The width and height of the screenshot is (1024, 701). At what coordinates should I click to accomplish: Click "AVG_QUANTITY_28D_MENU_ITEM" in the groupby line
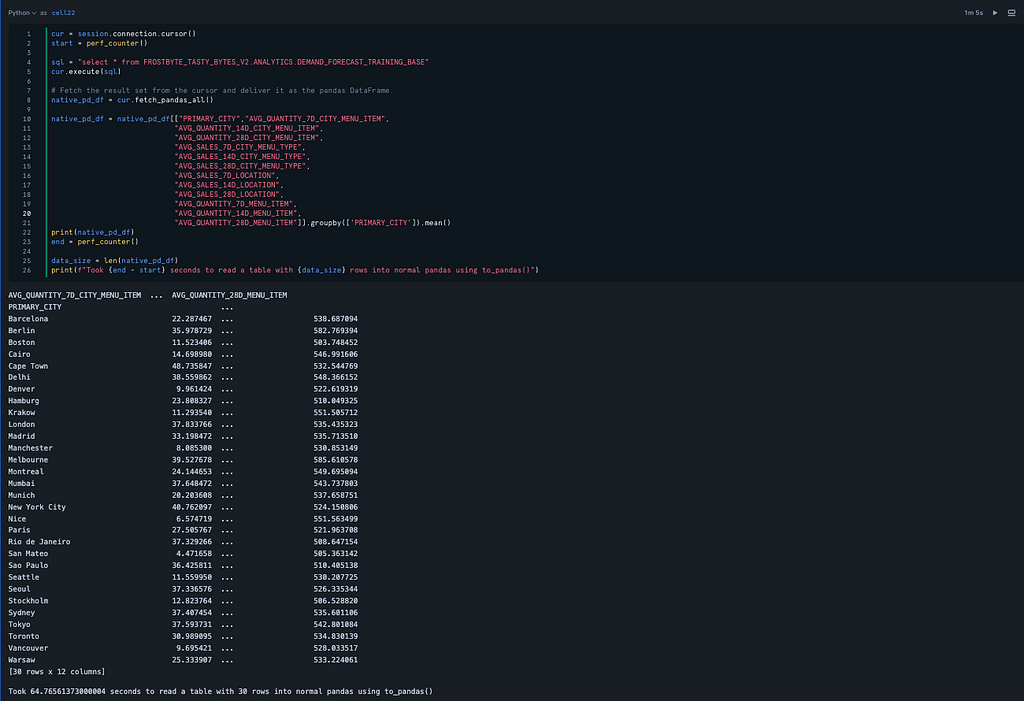click(237, 223)
